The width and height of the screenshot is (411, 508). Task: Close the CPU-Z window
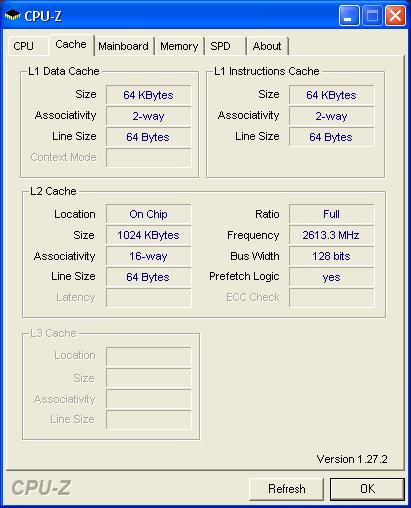tap(395, 15)
